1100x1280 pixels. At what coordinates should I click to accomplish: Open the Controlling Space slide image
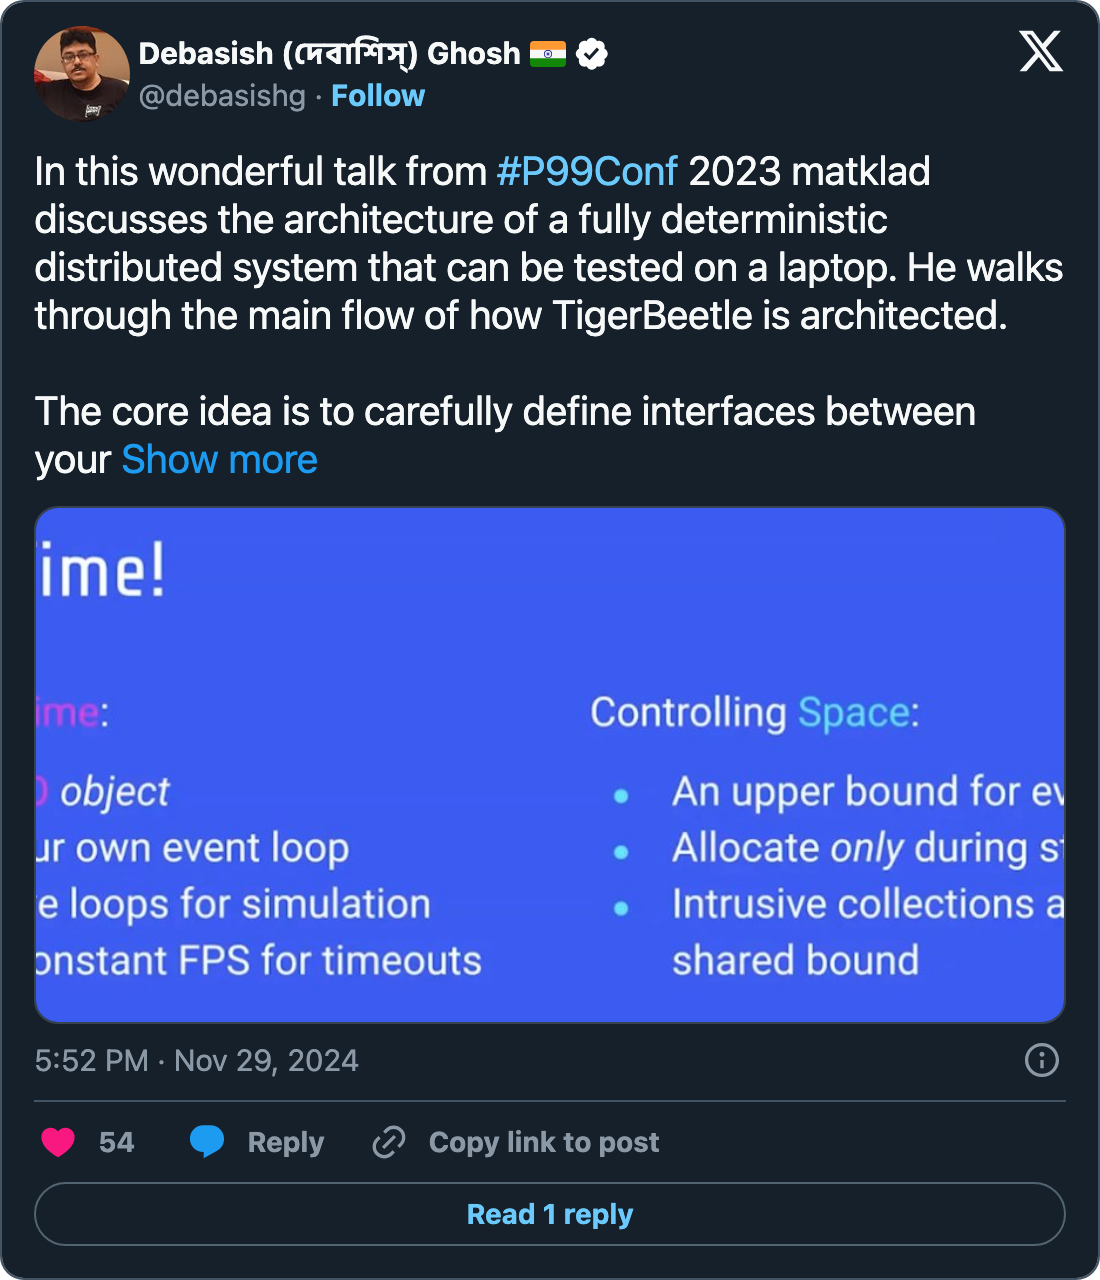(550, 765)
